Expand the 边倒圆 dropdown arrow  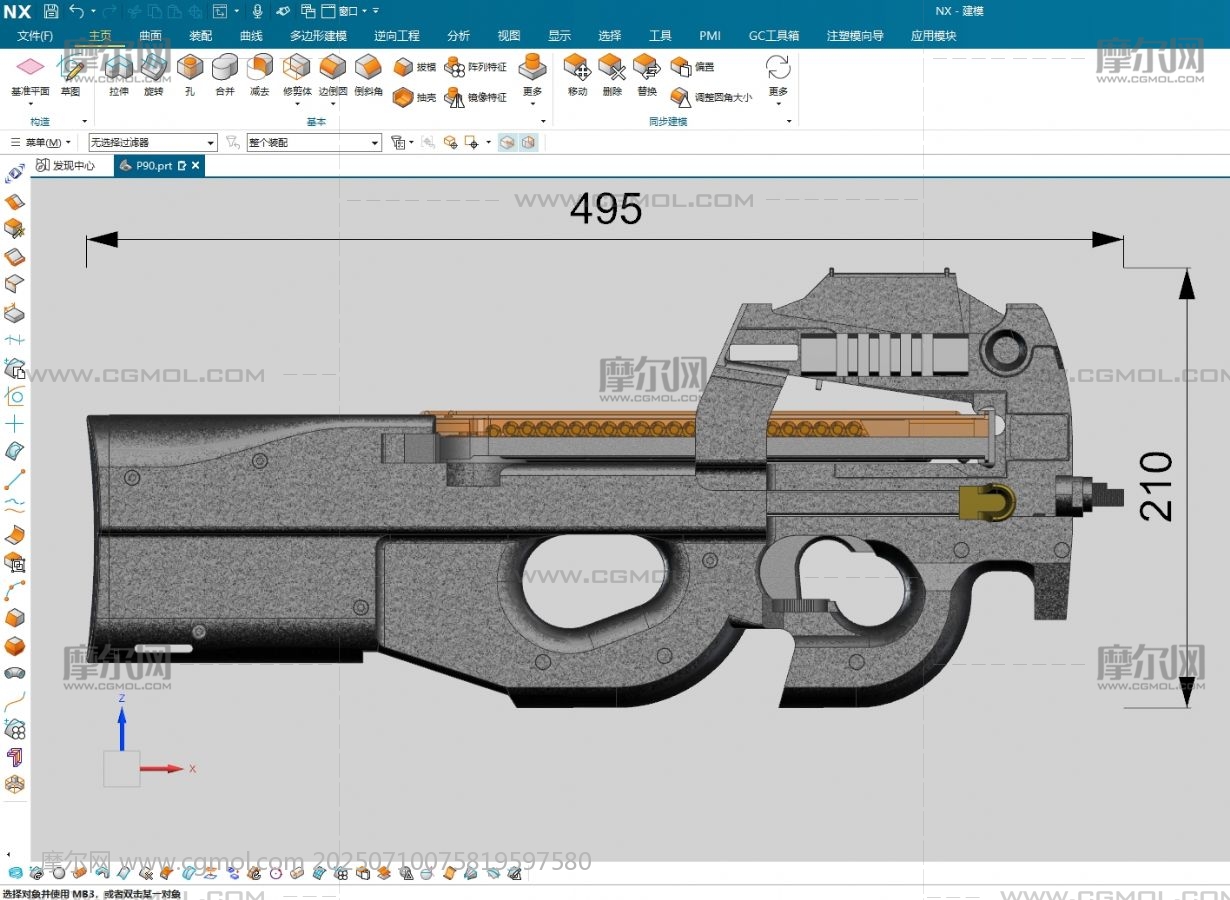click(x=332, y=103)
